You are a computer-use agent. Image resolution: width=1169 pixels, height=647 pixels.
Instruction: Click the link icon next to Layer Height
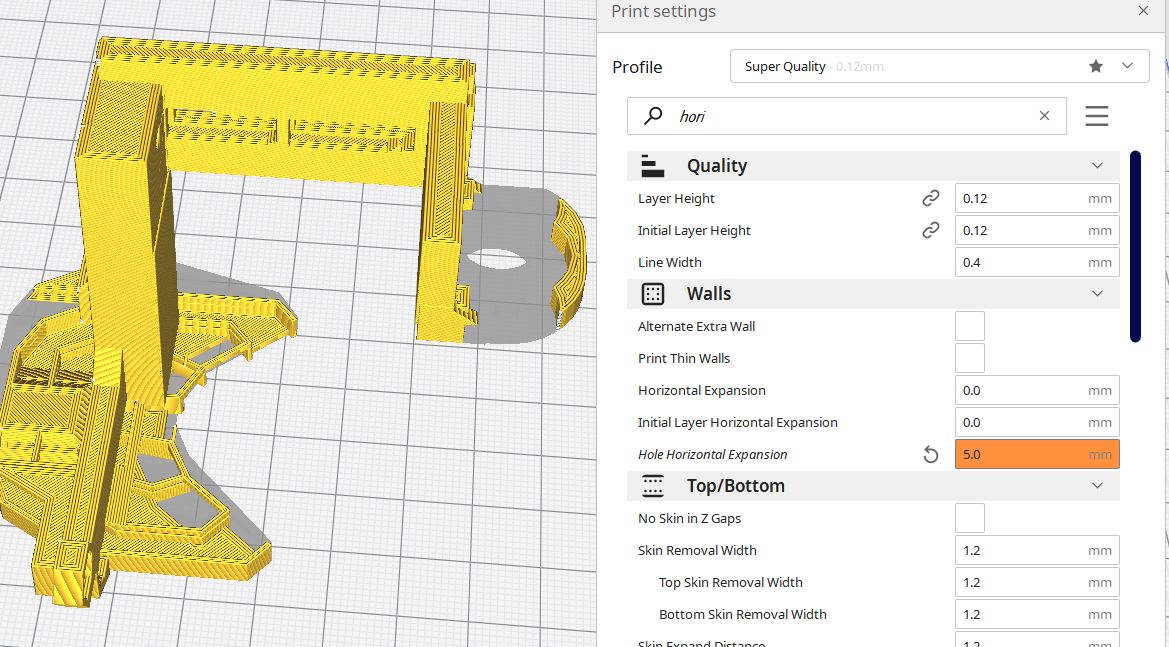click(x=931, y=198)
